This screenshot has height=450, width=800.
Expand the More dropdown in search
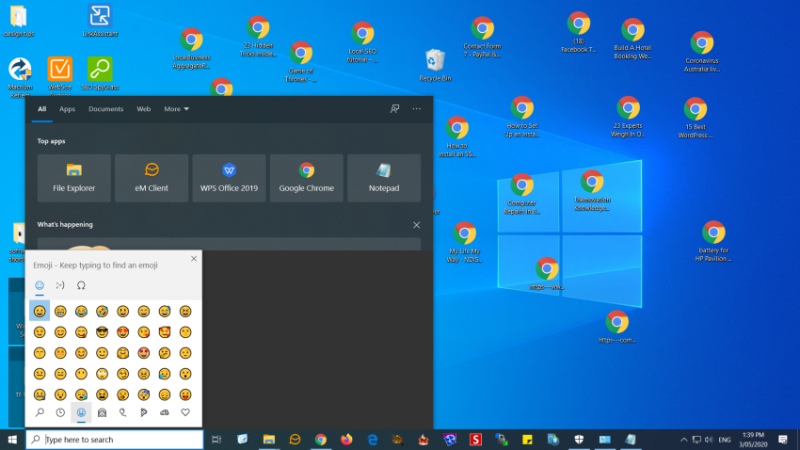[x=176, y=109]
